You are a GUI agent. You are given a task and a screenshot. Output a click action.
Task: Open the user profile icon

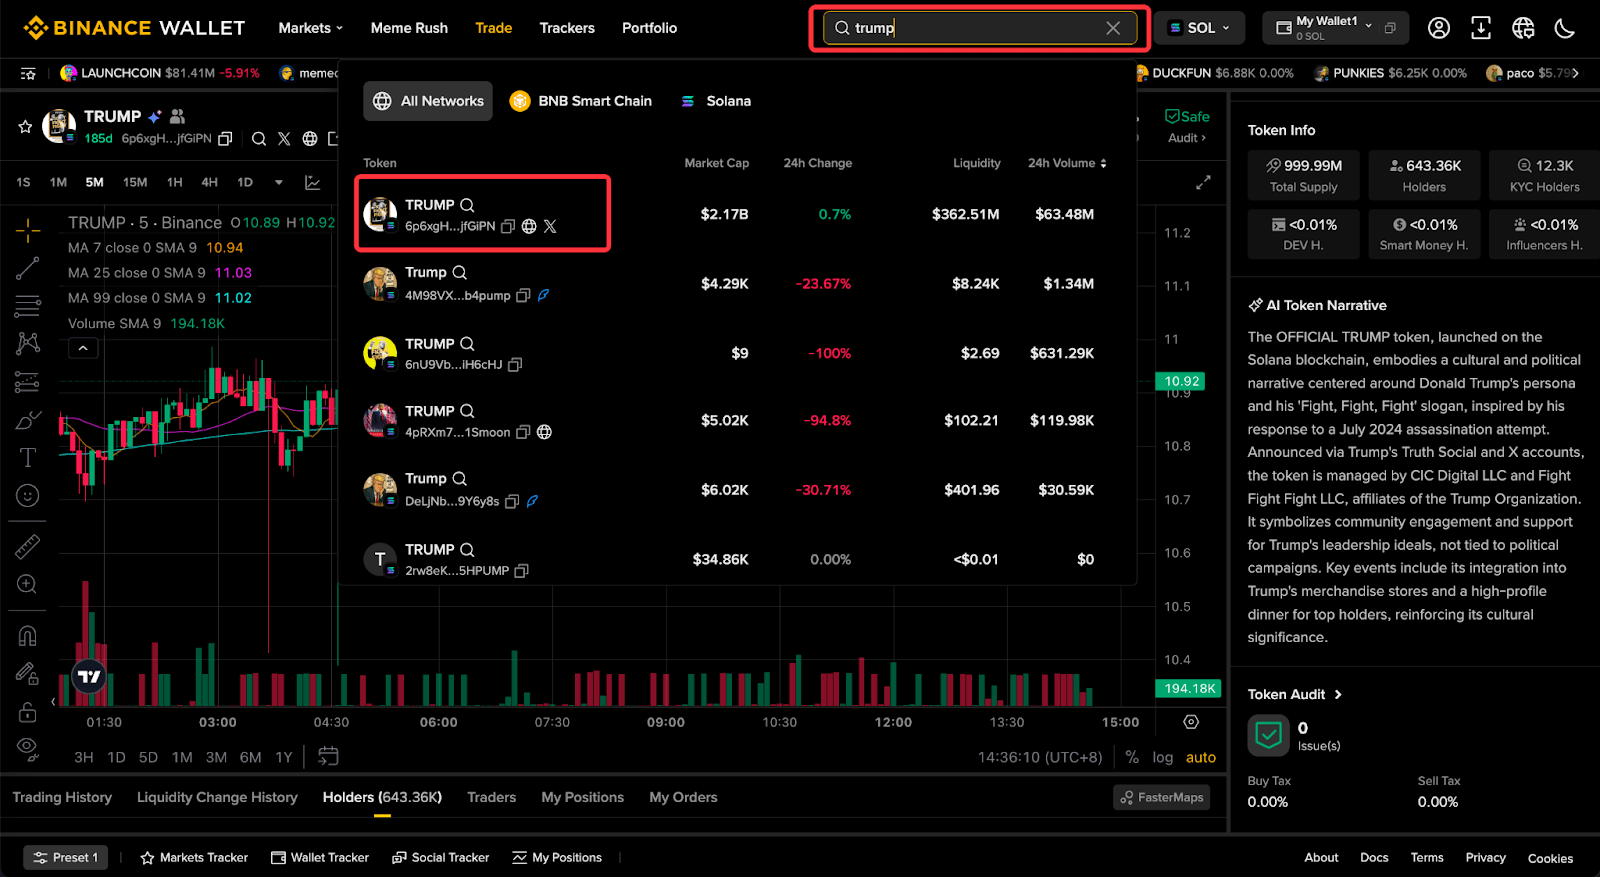(x=1439, y=28)
